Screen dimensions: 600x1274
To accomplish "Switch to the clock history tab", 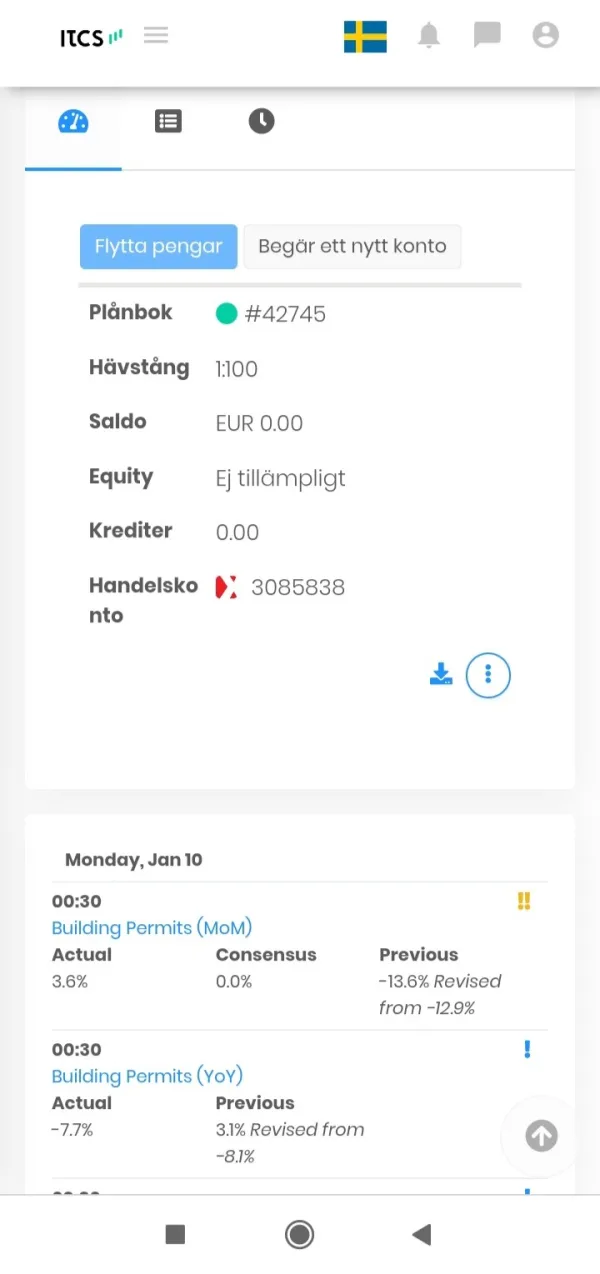I will (x=261, y=122).
